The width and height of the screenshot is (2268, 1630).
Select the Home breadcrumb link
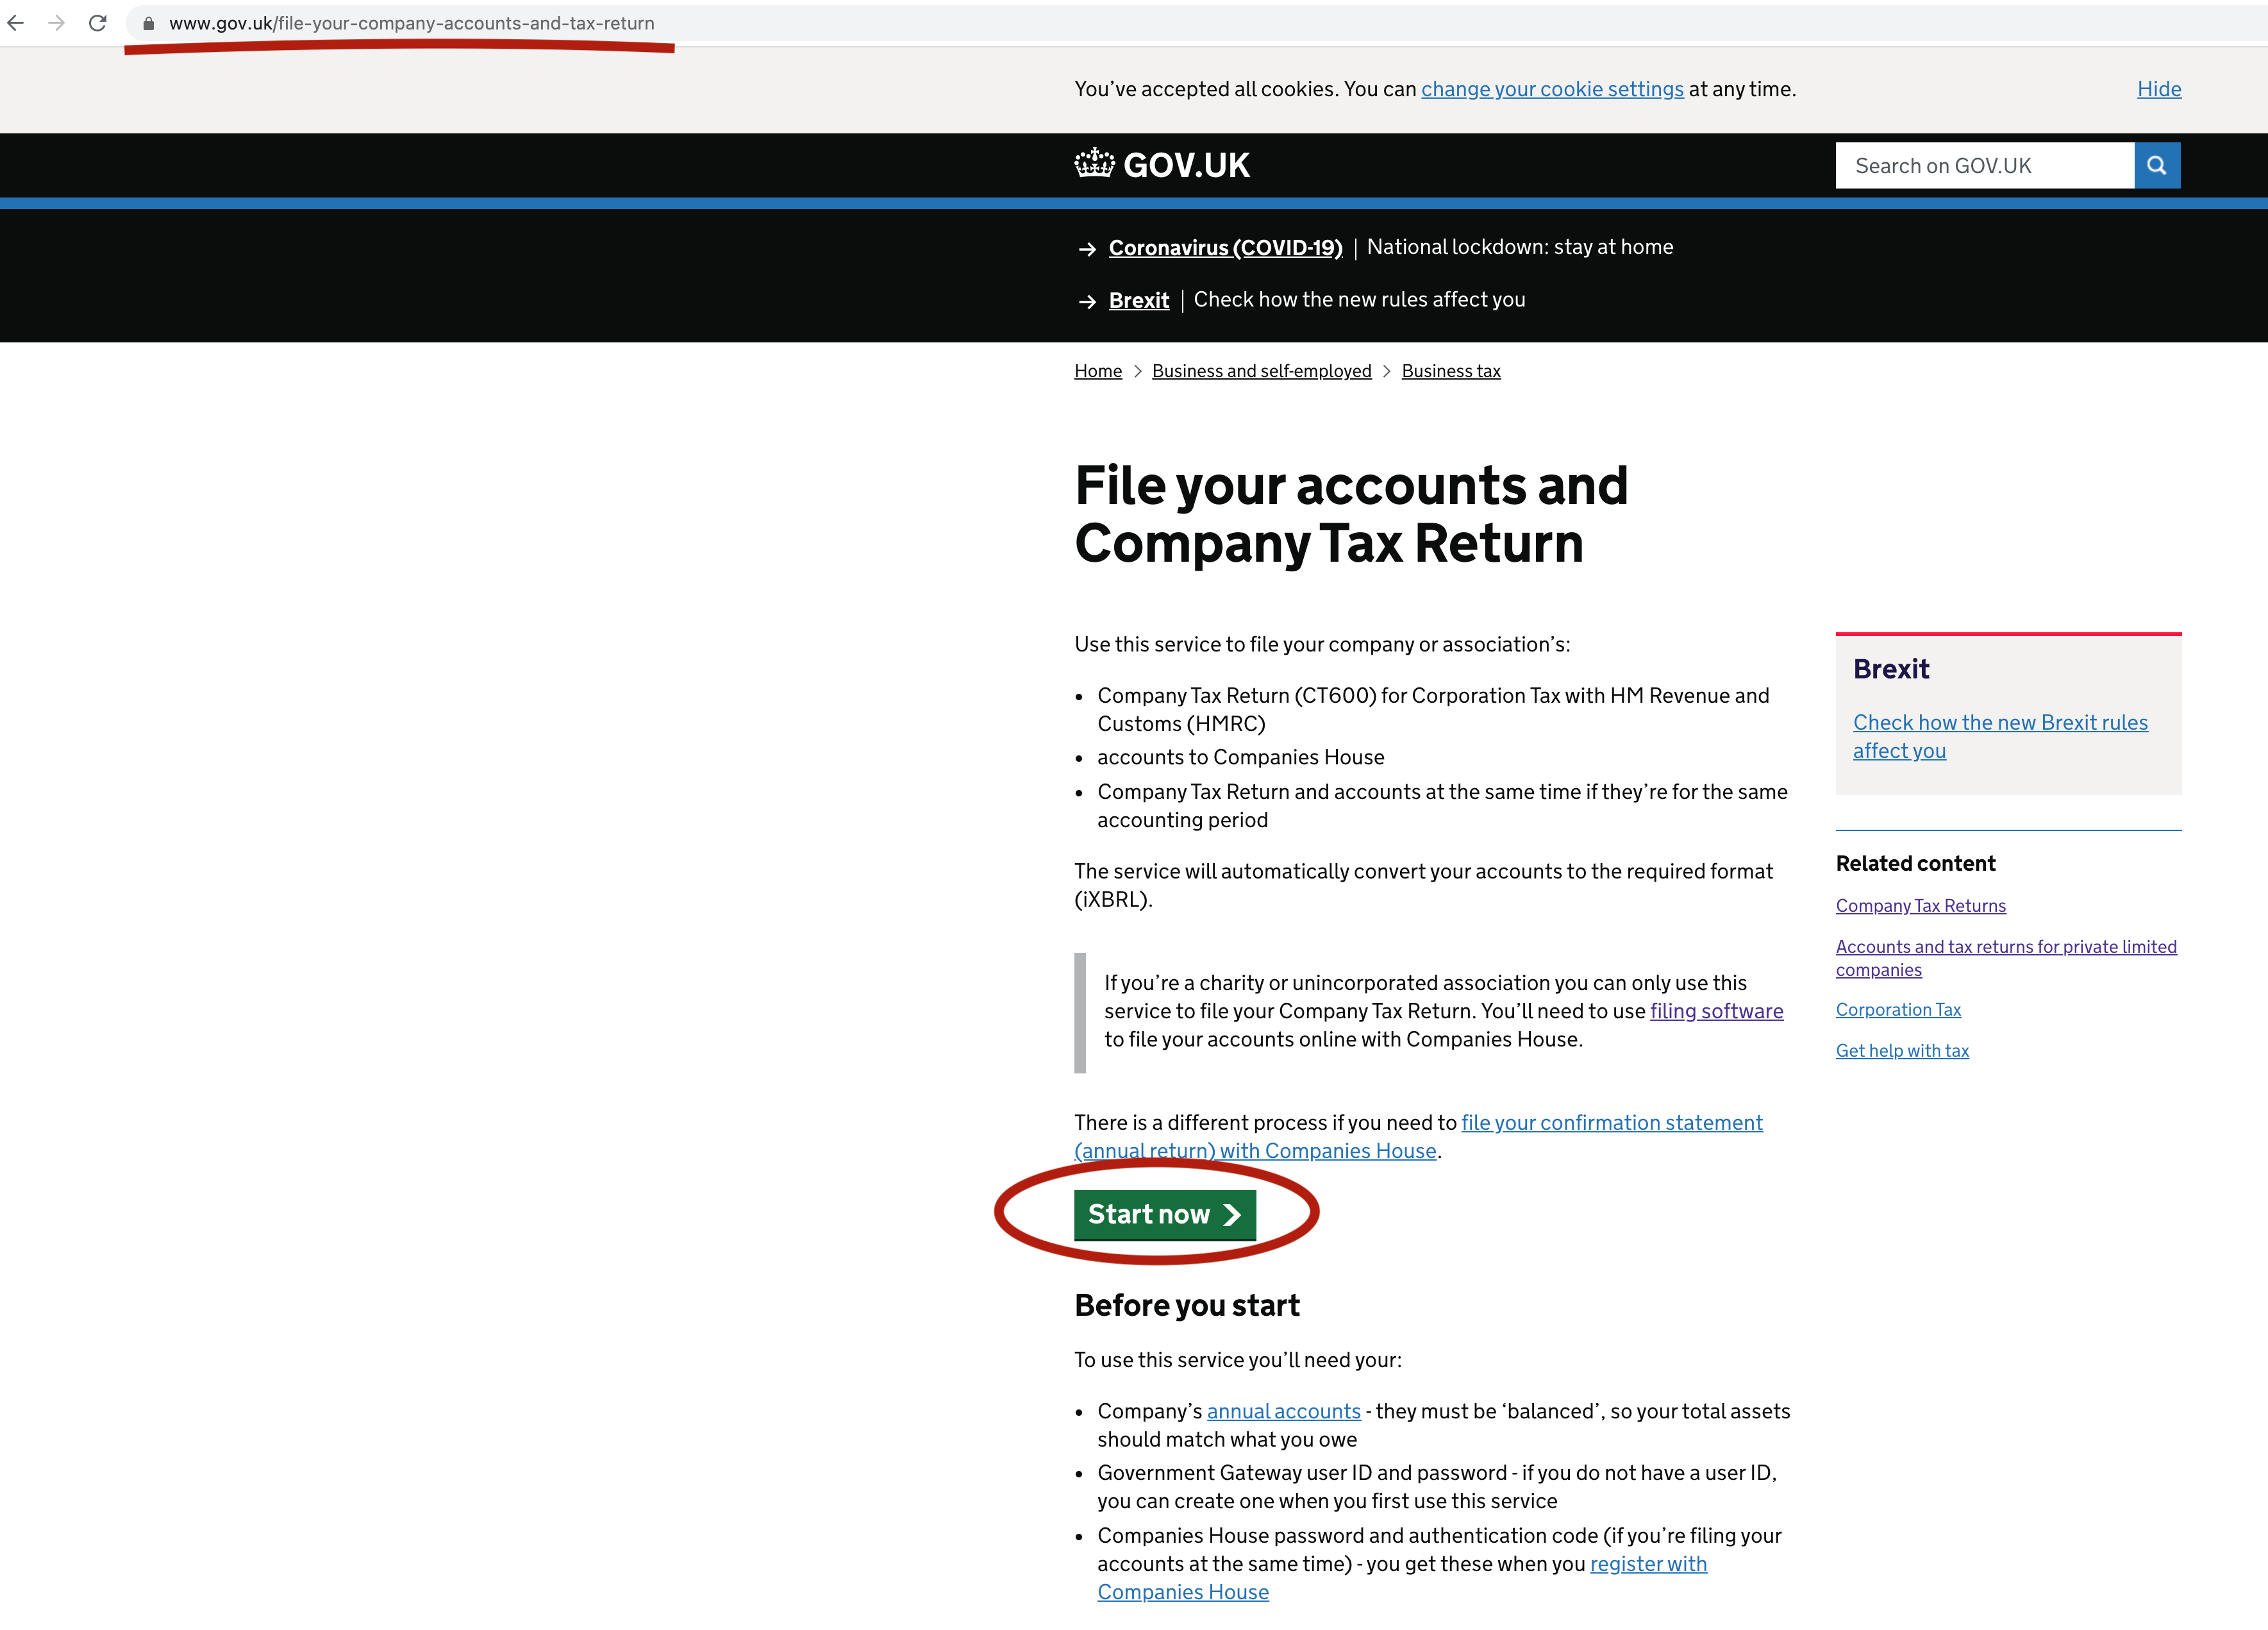point(1097,370)
